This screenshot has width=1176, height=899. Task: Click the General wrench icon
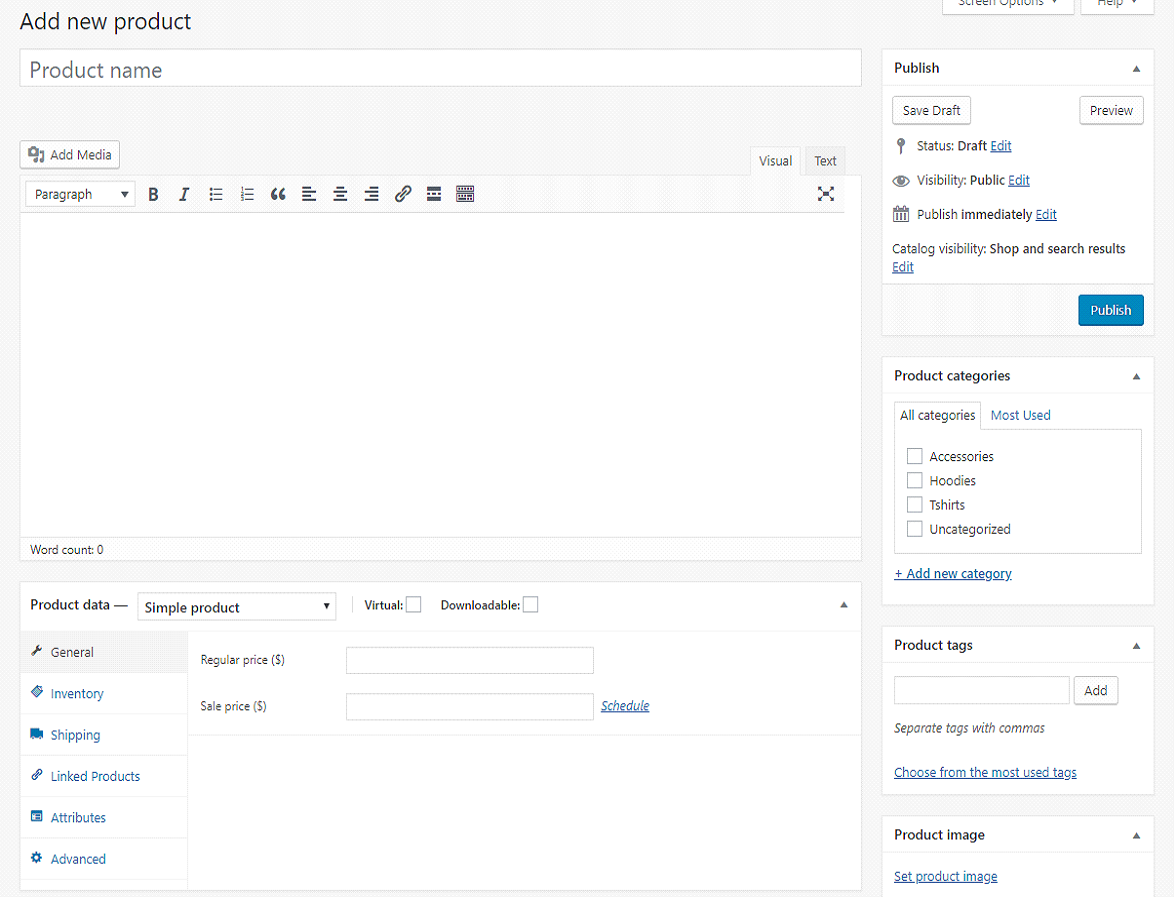[36, 651]
